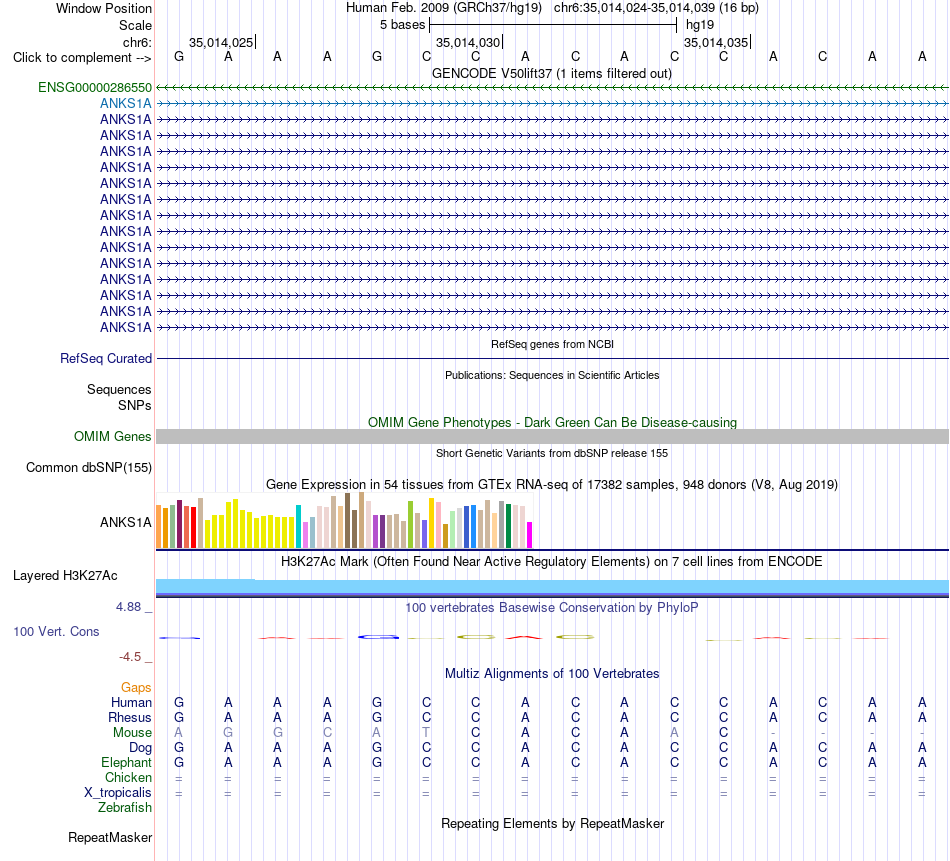Select the Window Position track label
Screen dimensions: 950x861
[104, 8]
